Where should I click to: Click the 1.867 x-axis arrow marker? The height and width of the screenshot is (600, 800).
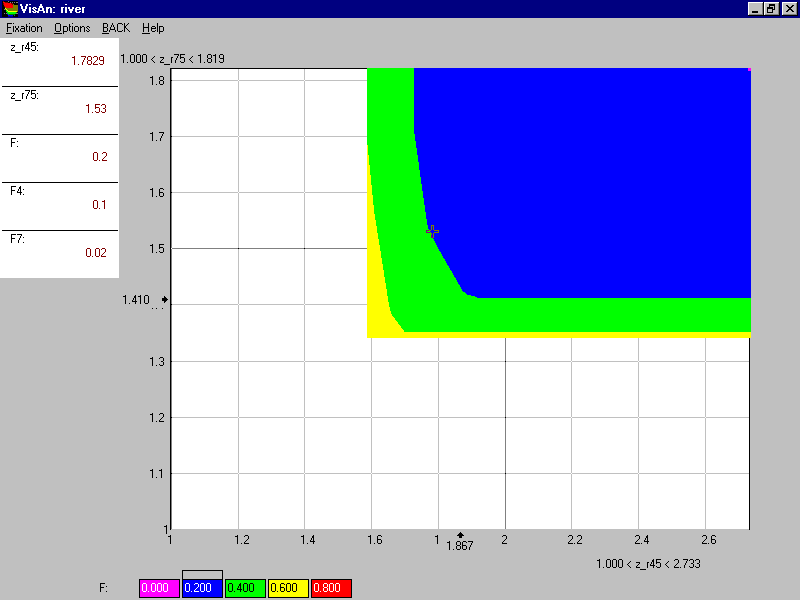460,535
